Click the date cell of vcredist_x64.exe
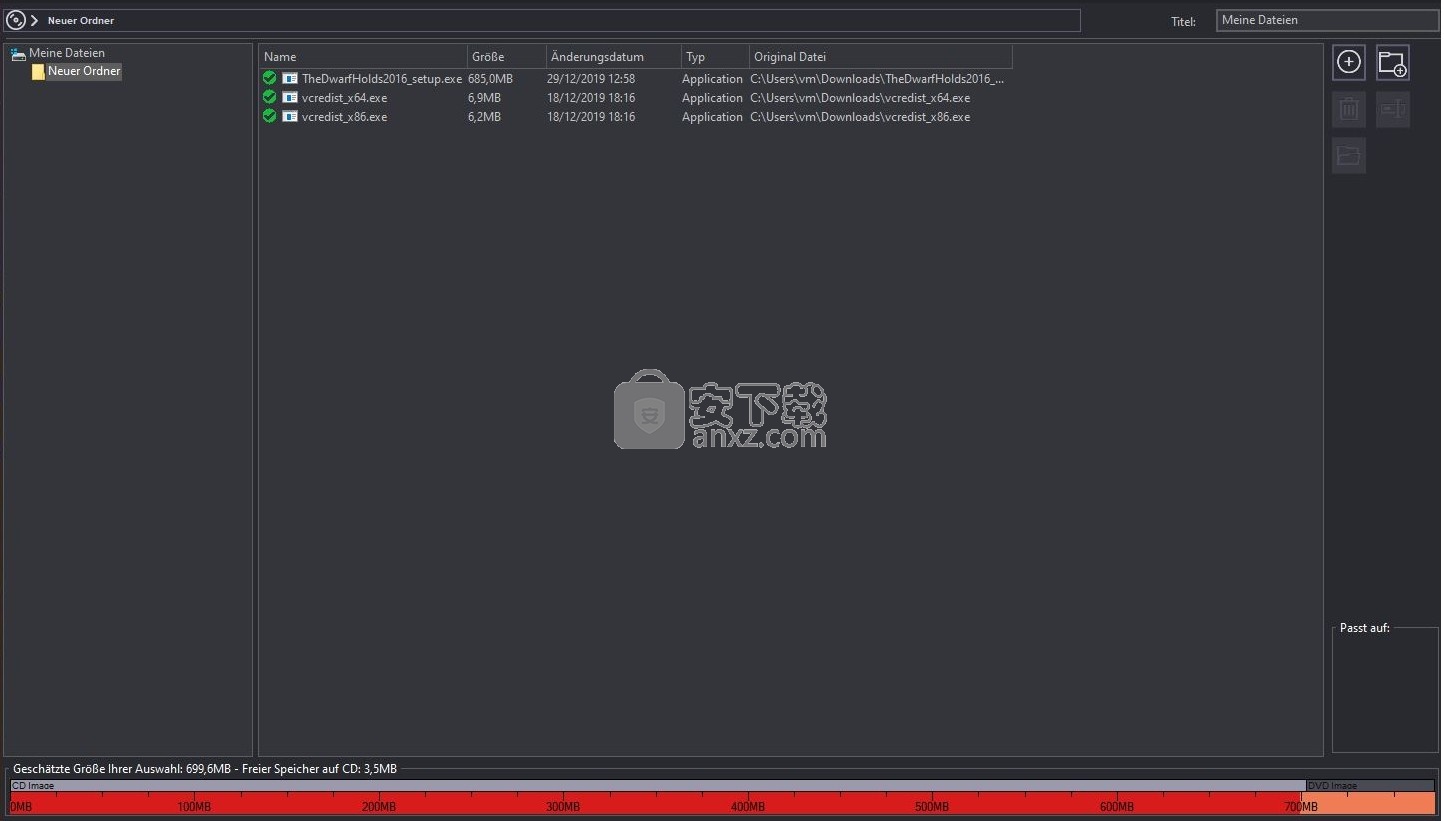 coord(591,98)
